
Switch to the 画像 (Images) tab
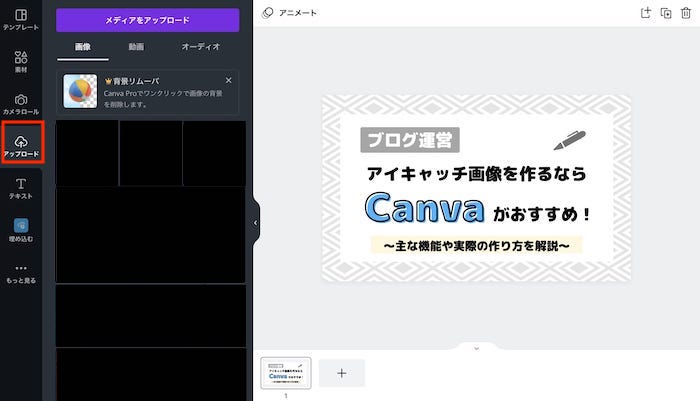click(83, 47)
